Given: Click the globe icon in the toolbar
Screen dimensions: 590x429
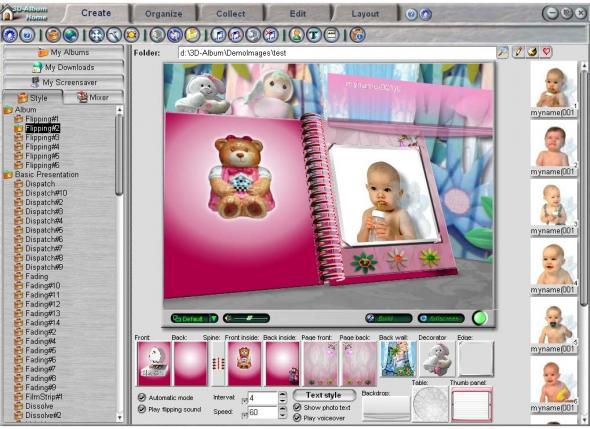Looking at the screenshot, I should [71, 35].
